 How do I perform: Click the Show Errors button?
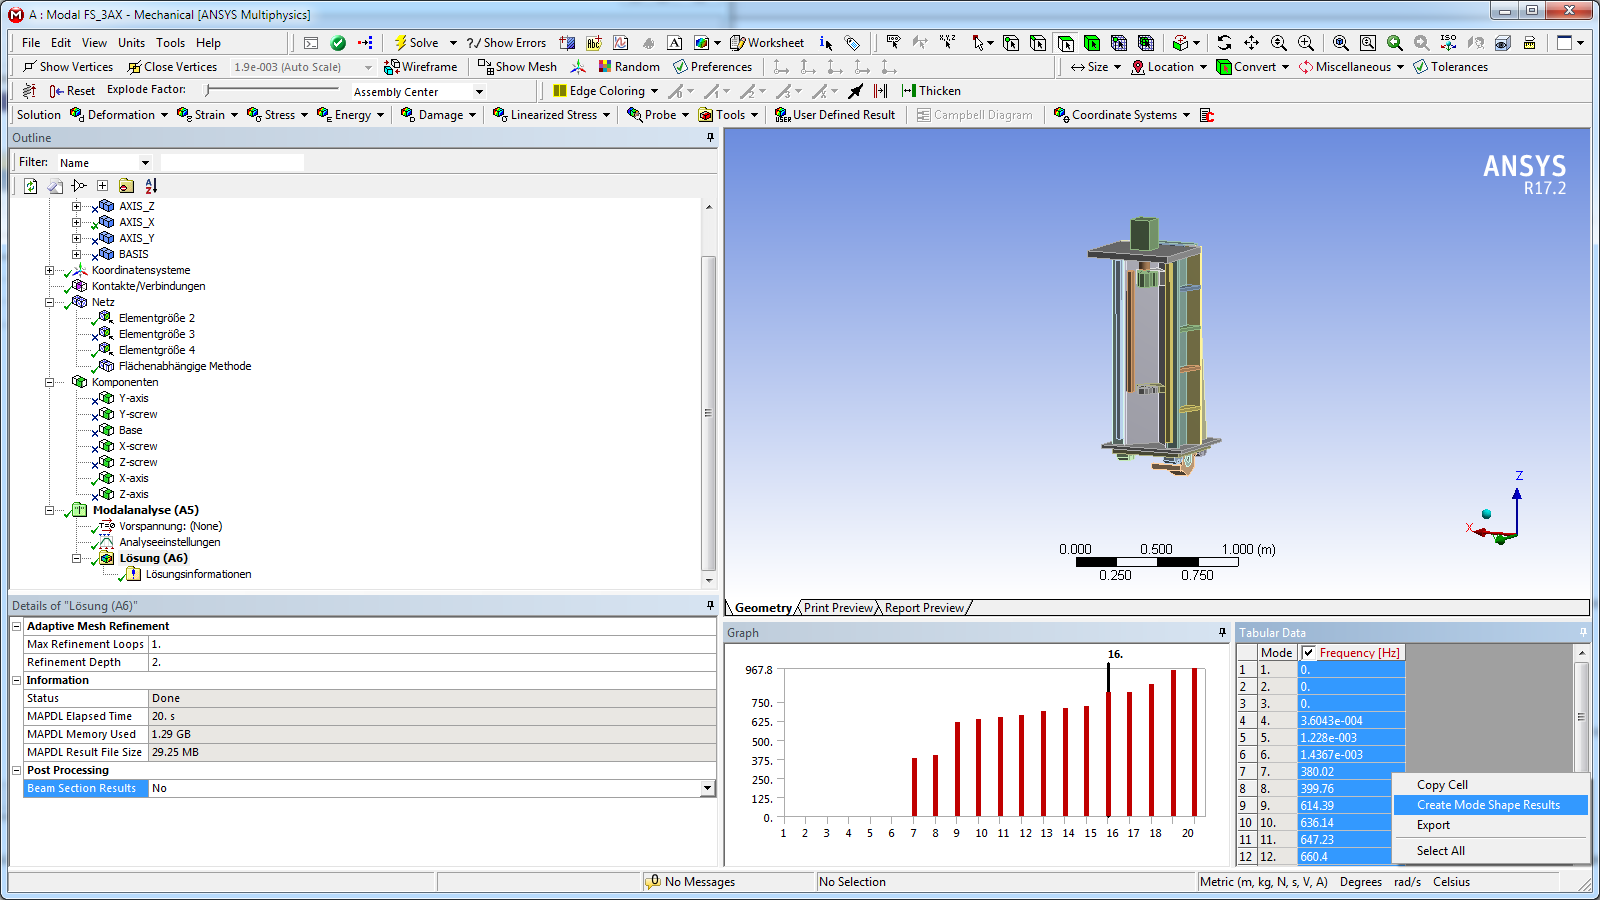click(x=507, y=43)
